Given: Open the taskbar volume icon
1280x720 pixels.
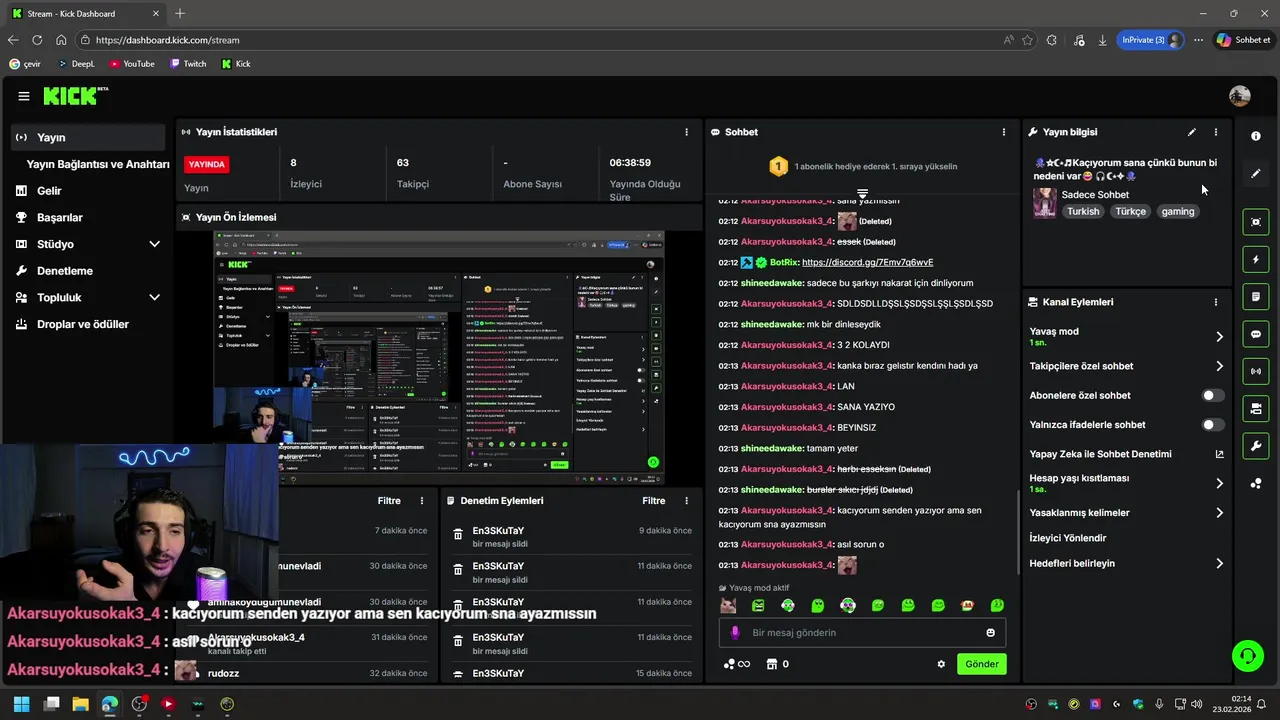Looking at the screenshot, I should pyautogui.click(x=1195, y=704).
